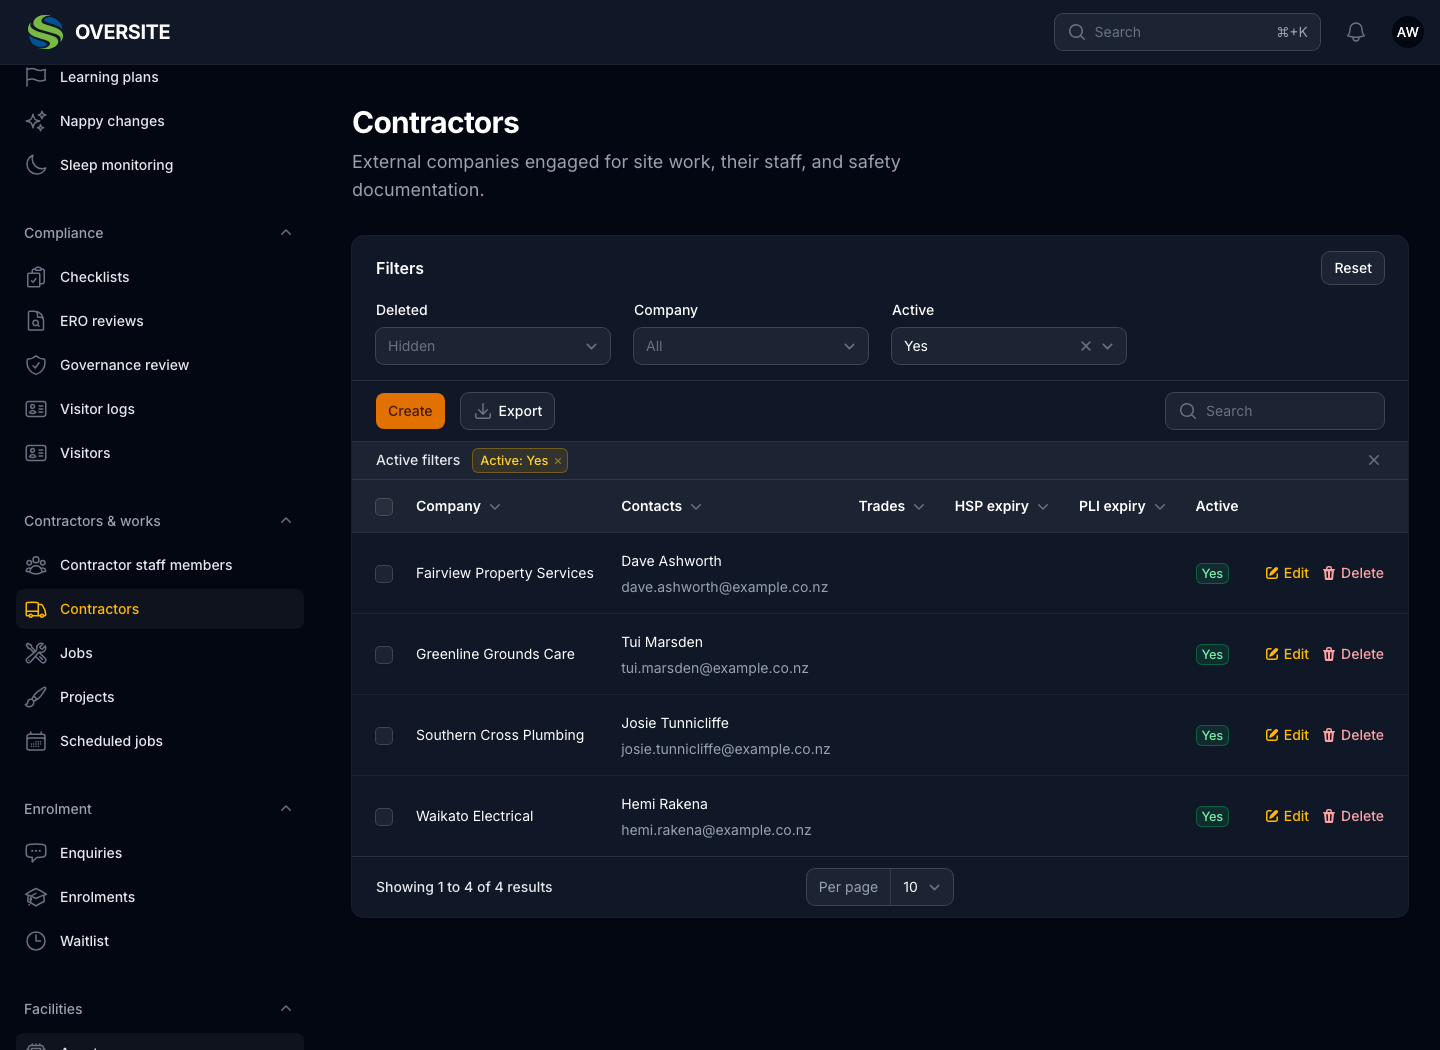Collapse the Enrolment section
The image size is (1440, 1050).
[286, 809]
